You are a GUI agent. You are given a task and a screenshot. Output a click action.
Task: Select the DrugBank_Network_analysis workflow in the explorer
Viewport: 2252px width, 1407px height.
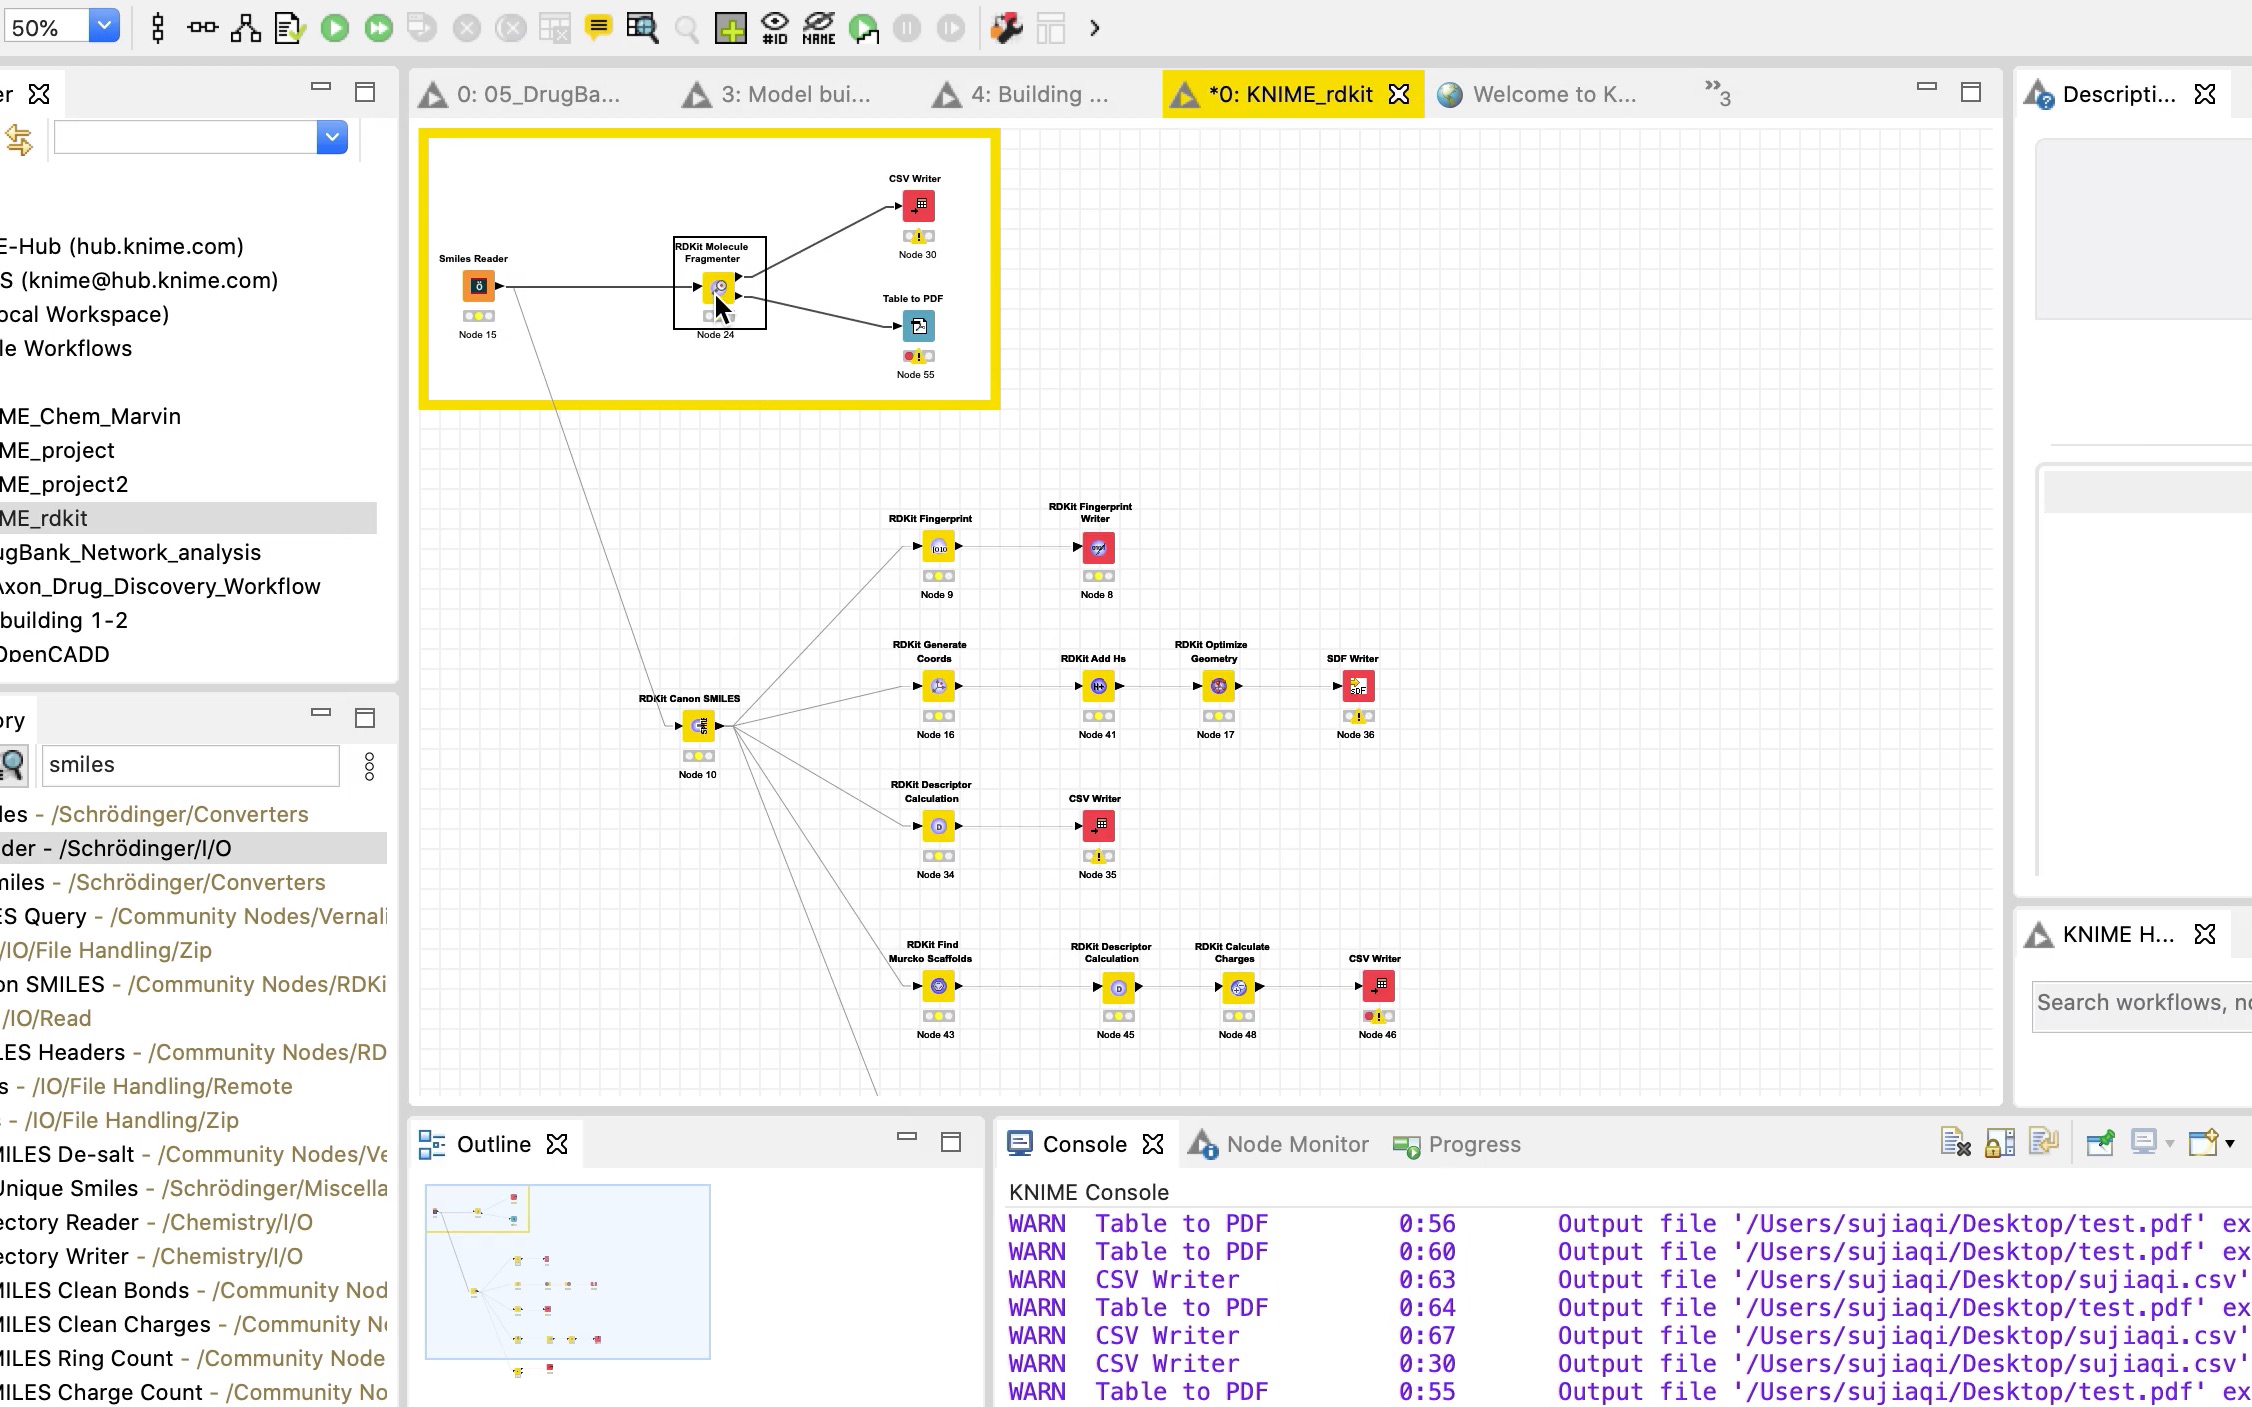point(130,552)
